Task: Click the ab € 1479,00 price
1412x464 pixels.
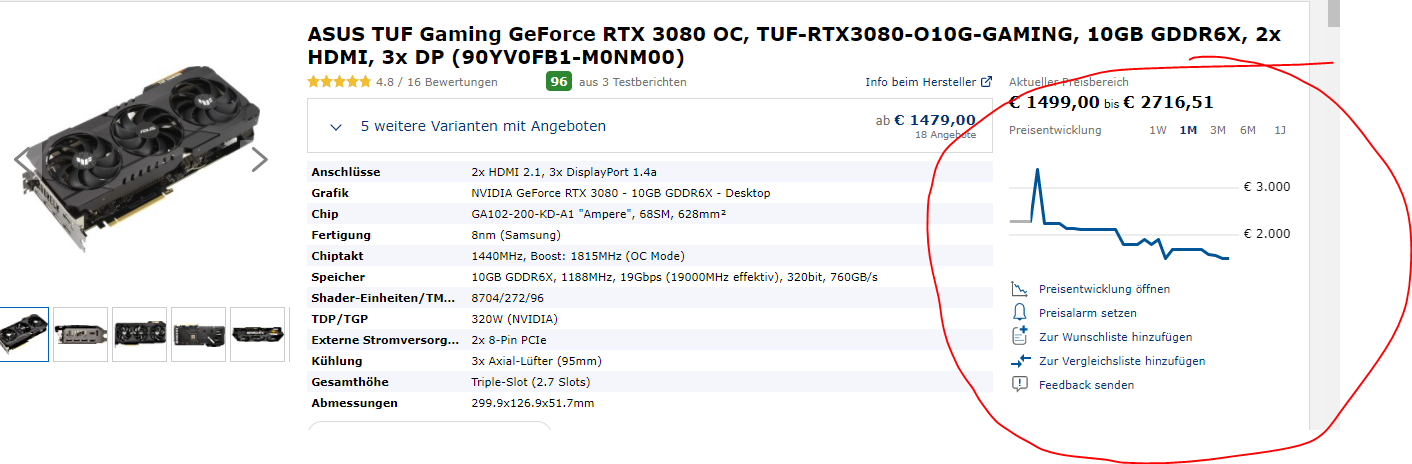Action: pos(925,120)
